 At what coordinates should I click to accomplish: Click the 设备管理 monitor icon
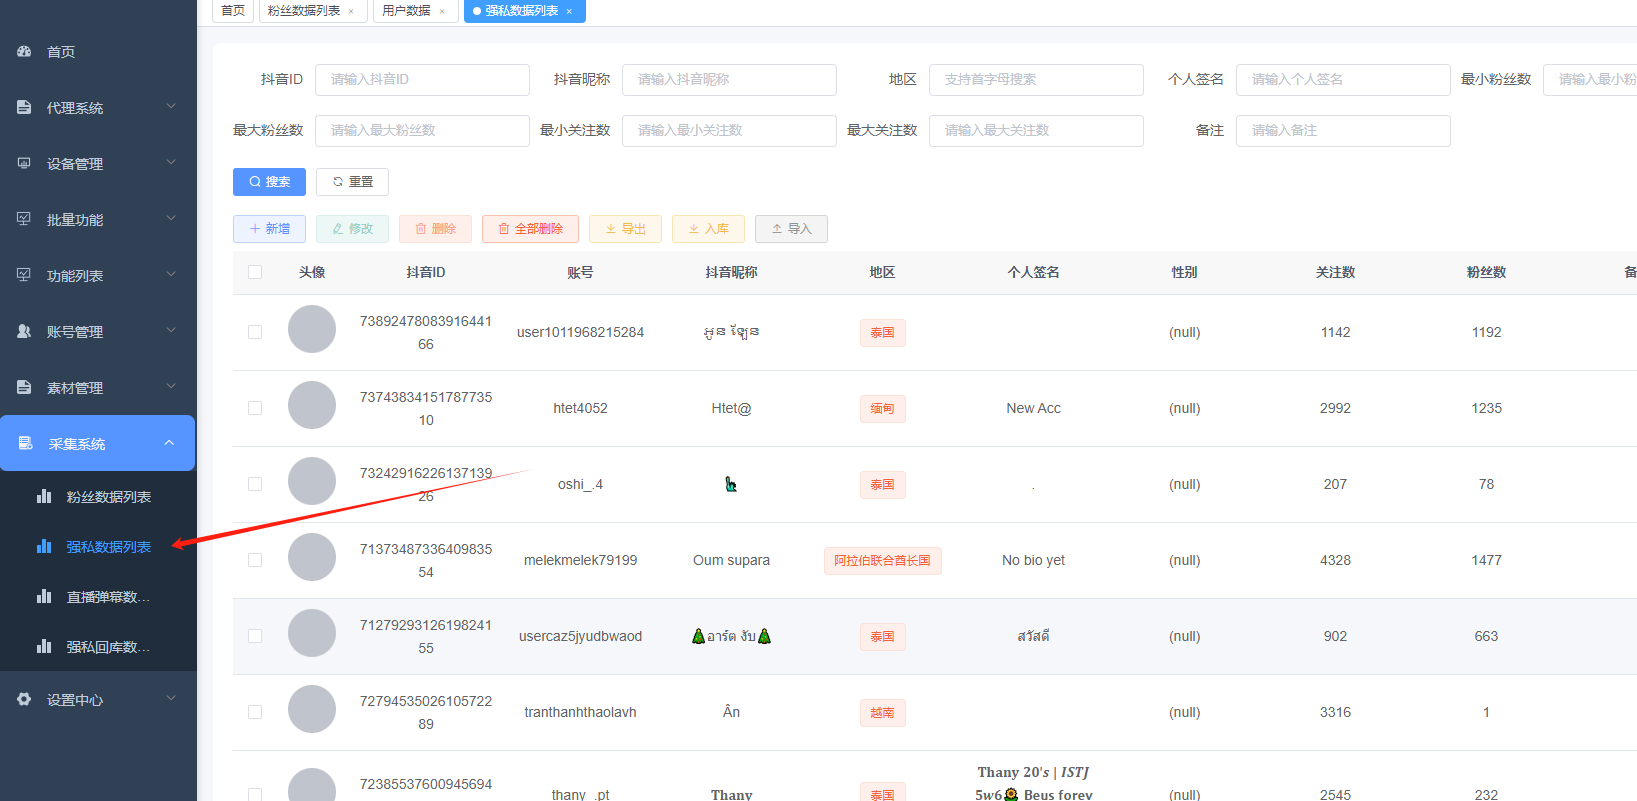24,163
